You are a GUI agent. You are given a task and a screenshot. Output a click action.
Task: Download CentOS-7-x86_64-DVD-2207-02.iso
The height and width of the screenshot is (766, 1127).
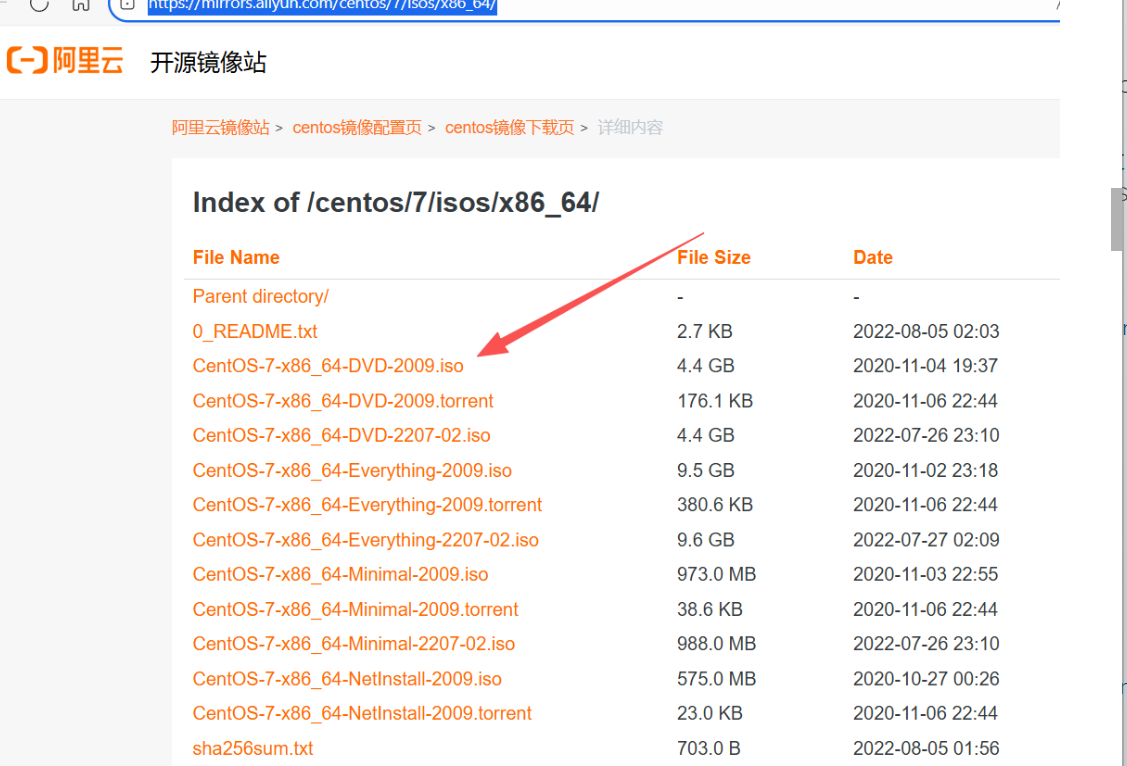click(x=341, y=435)
